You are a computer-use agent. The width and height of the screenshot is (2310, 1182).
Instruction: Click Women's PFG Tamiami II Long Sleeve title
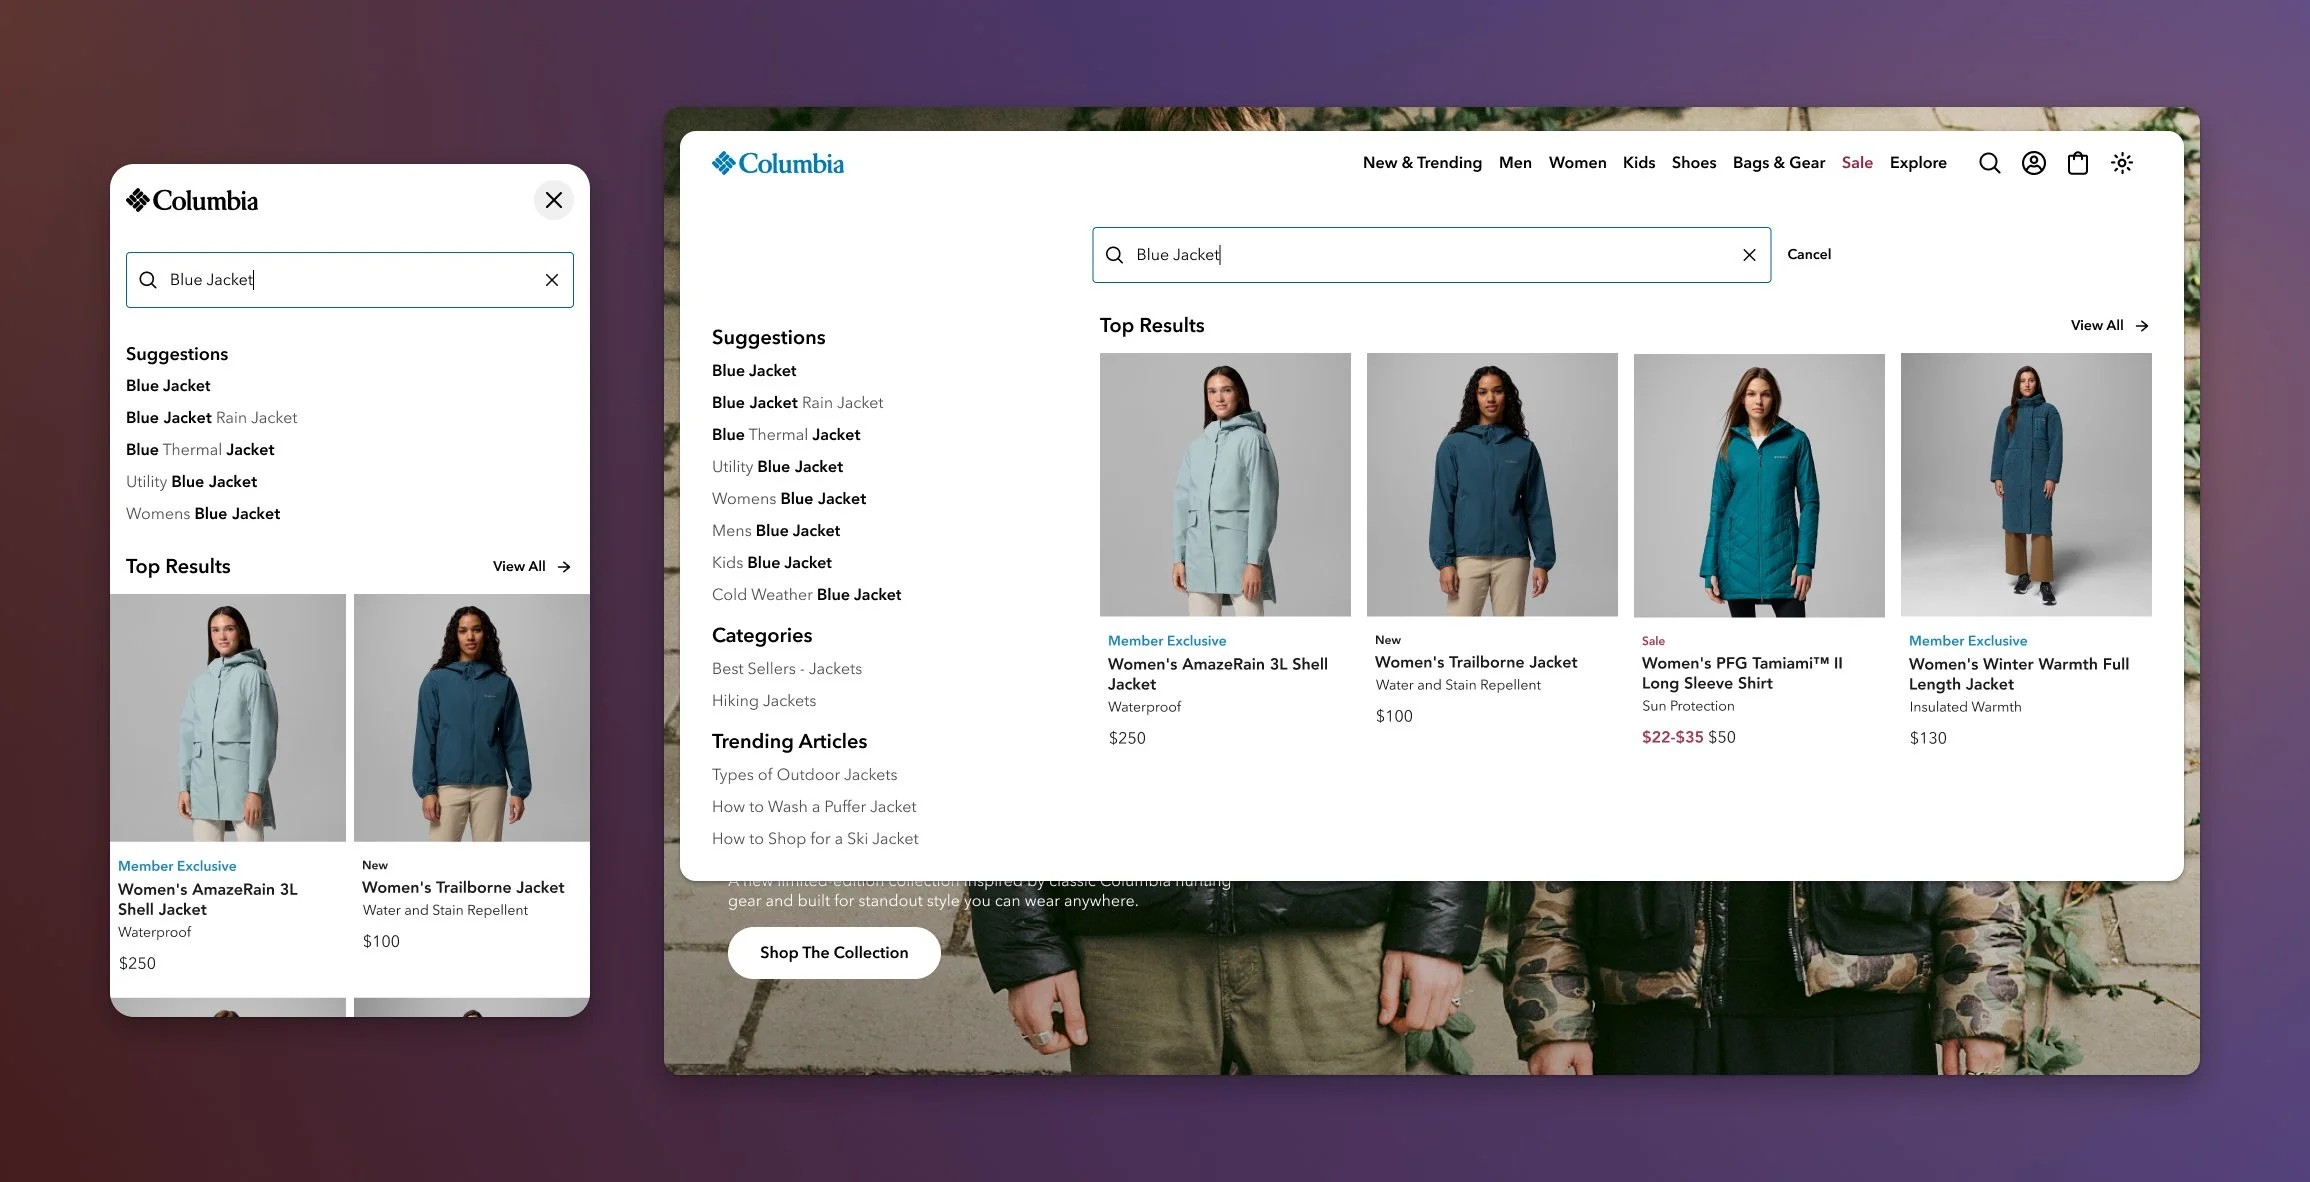point(1742,673)
